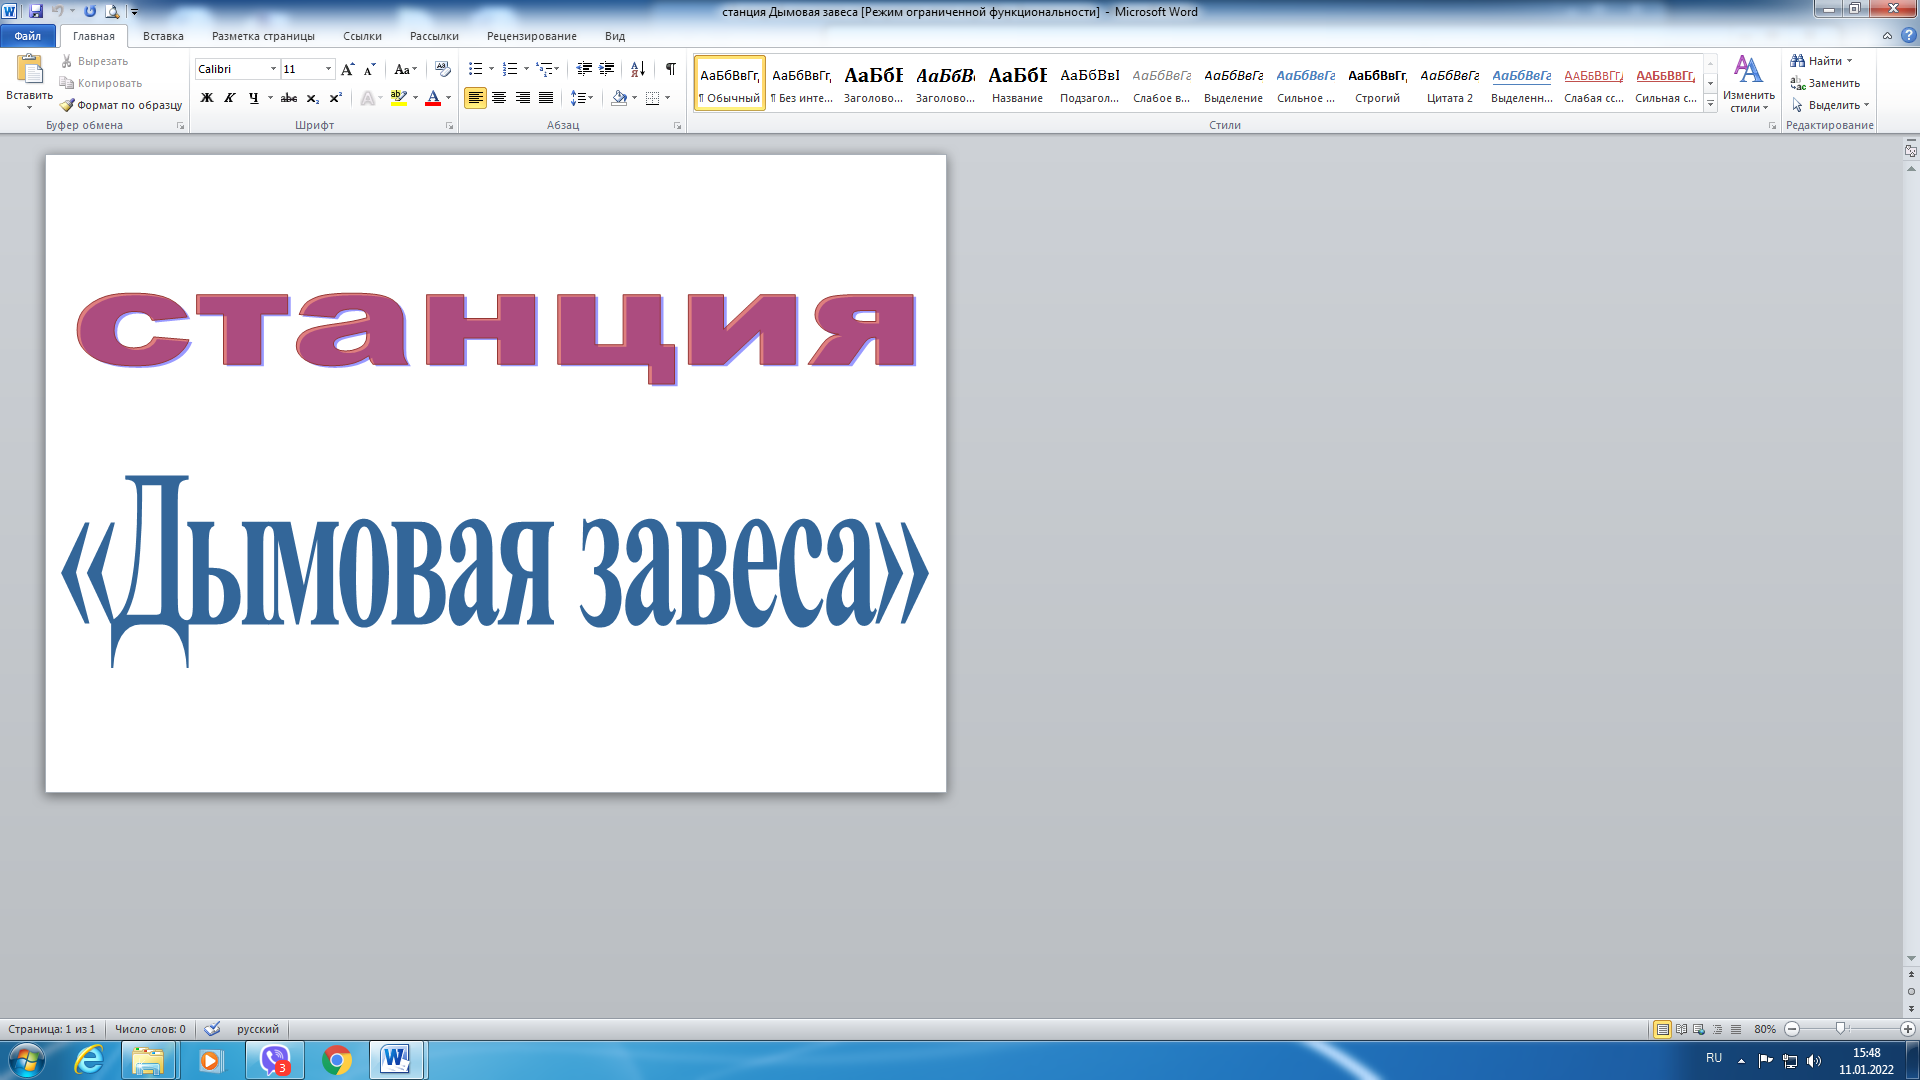Open Google Chrome from the taskbar
The height and width of the screenshot is (1080, 1920).
coord(337,1060)
